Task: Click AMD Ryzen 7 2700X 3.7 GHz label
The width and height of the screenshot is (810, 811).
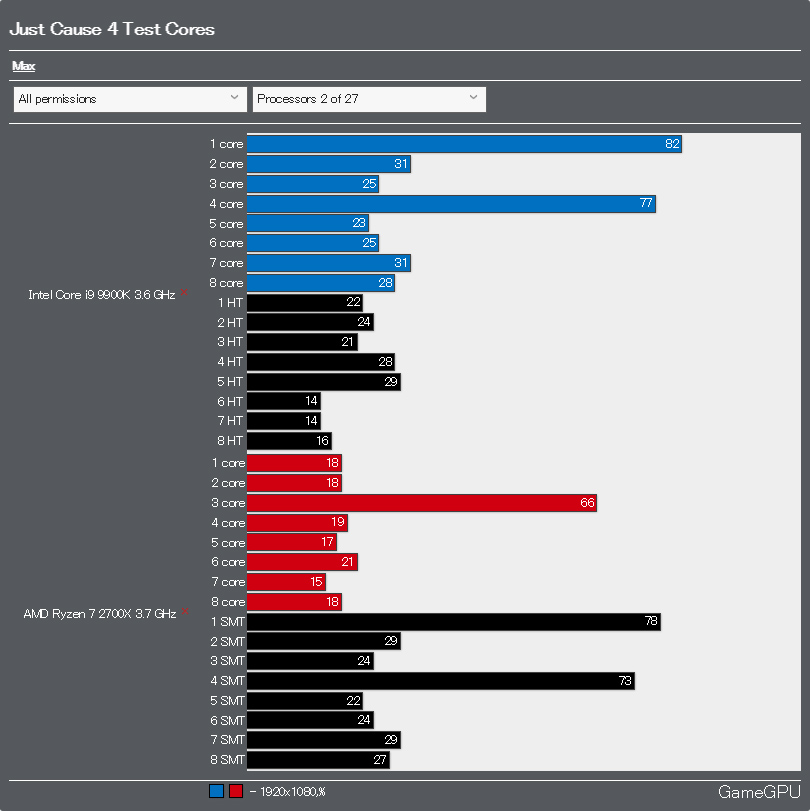Action: 99,613
